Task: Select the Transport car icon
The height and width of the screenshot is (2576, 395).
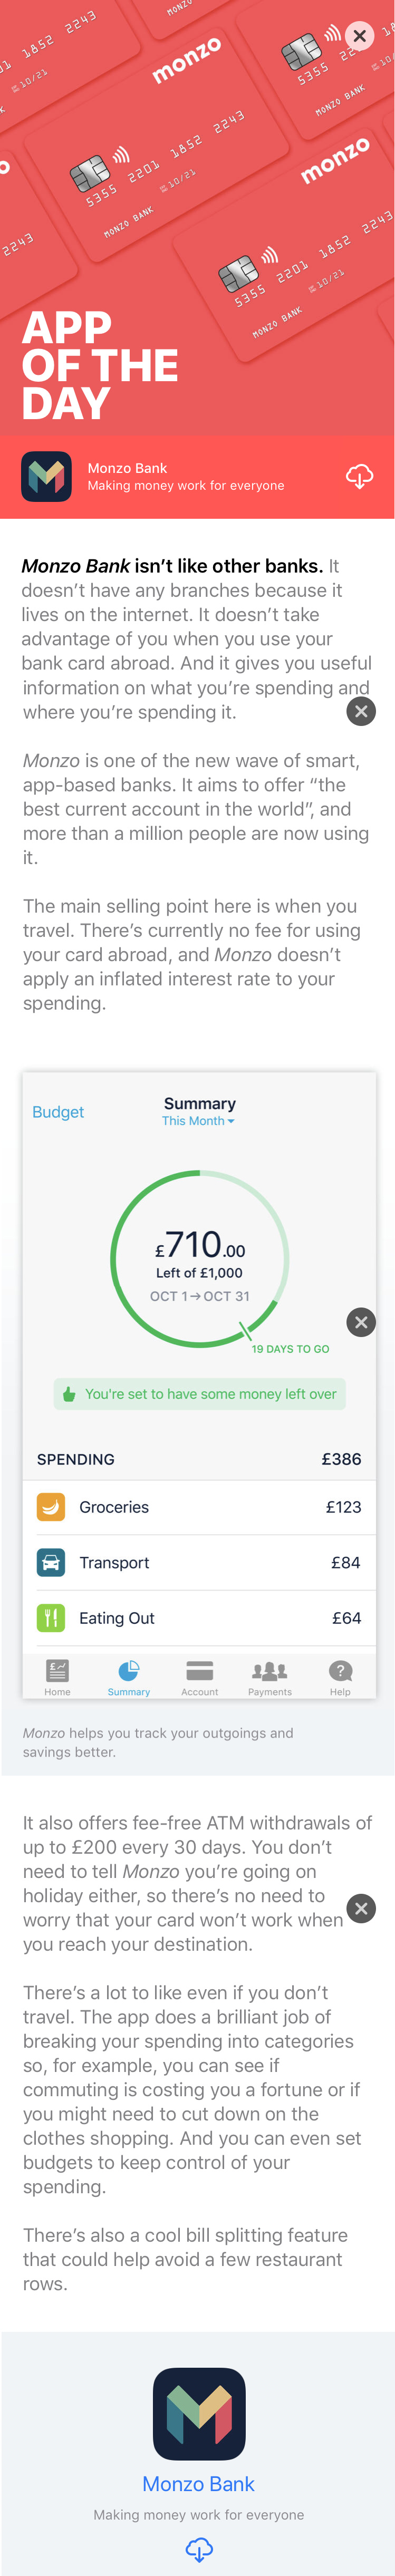Action: pyautogui.click(x=51, y=1562)
